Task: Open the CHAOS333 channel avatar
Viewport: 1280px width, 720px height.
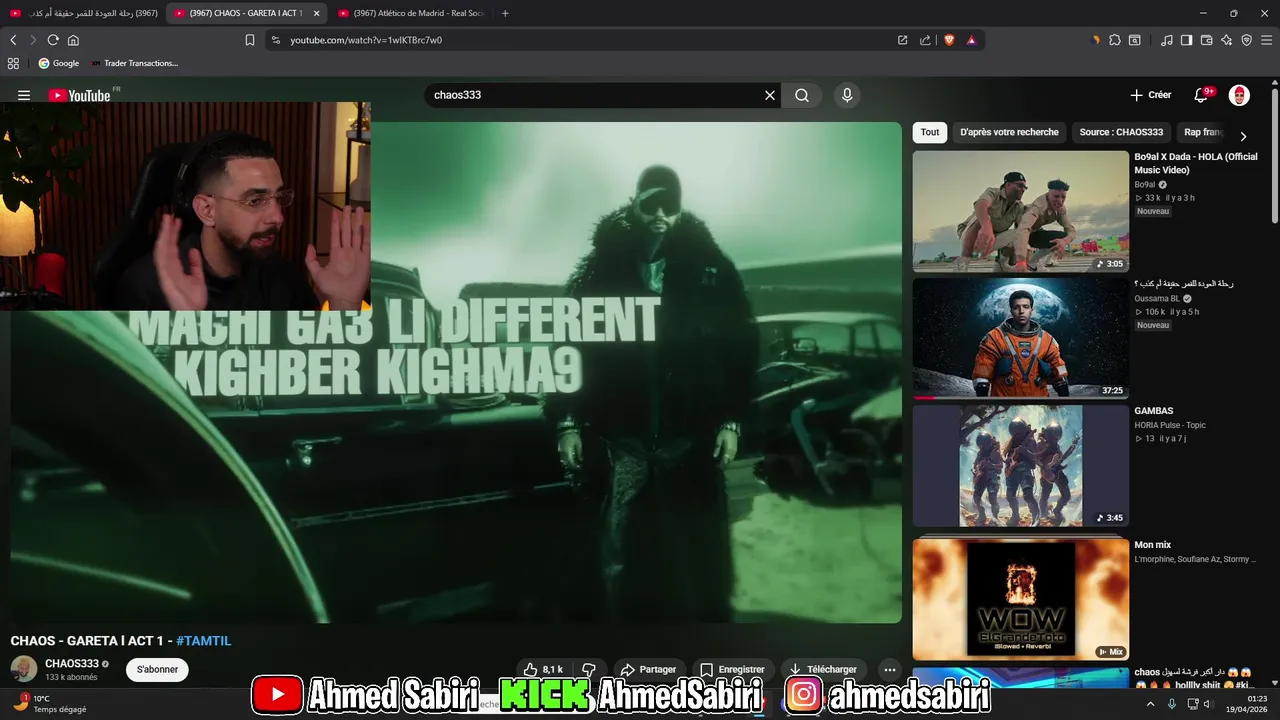Action: 24,669
